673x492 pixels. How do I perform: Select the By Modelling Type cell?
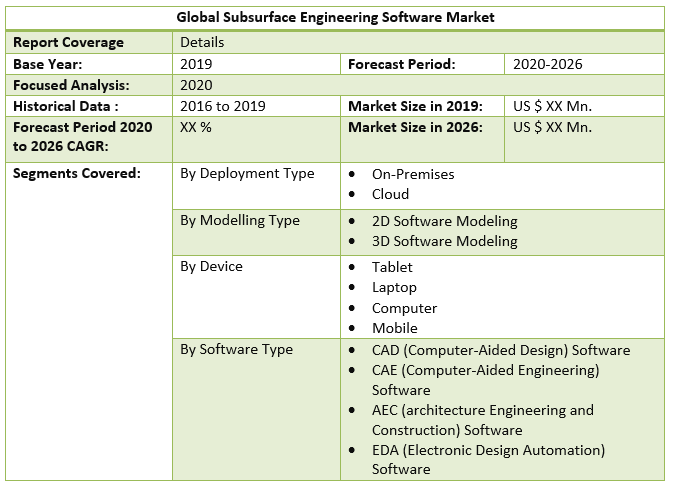point(239,220)
